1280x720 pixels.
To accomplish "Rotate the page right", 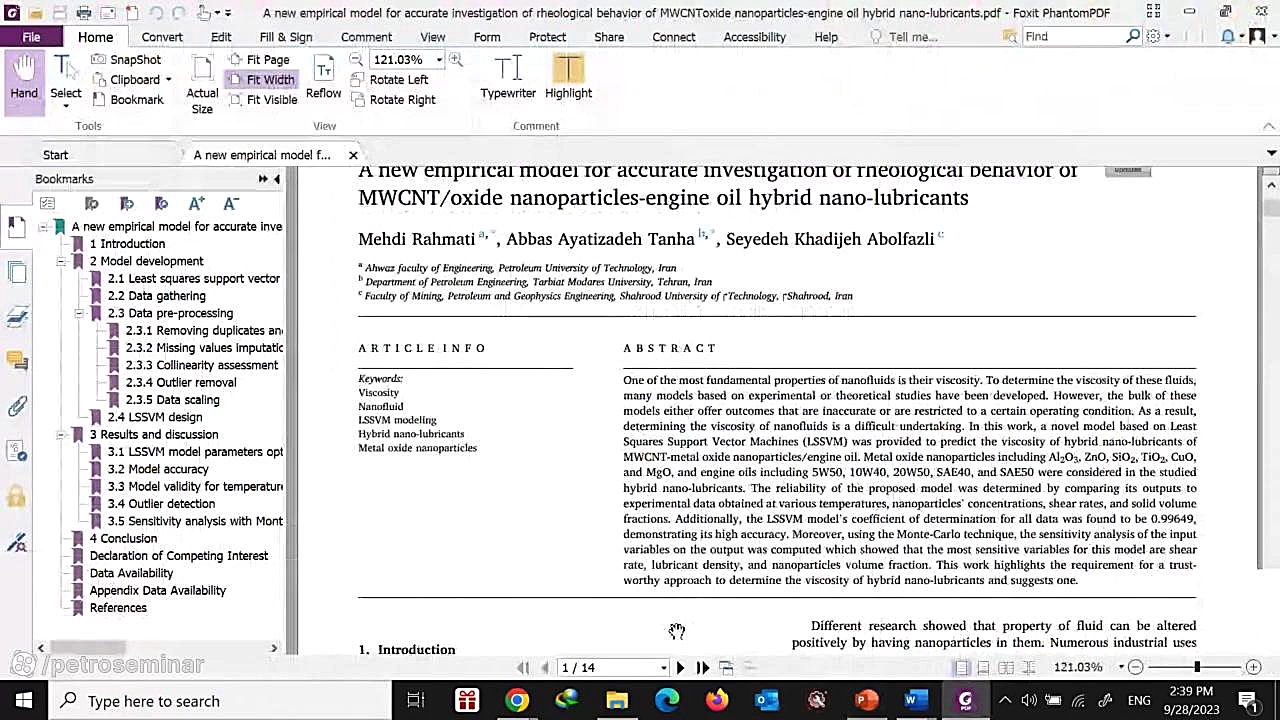I will 393,100.
